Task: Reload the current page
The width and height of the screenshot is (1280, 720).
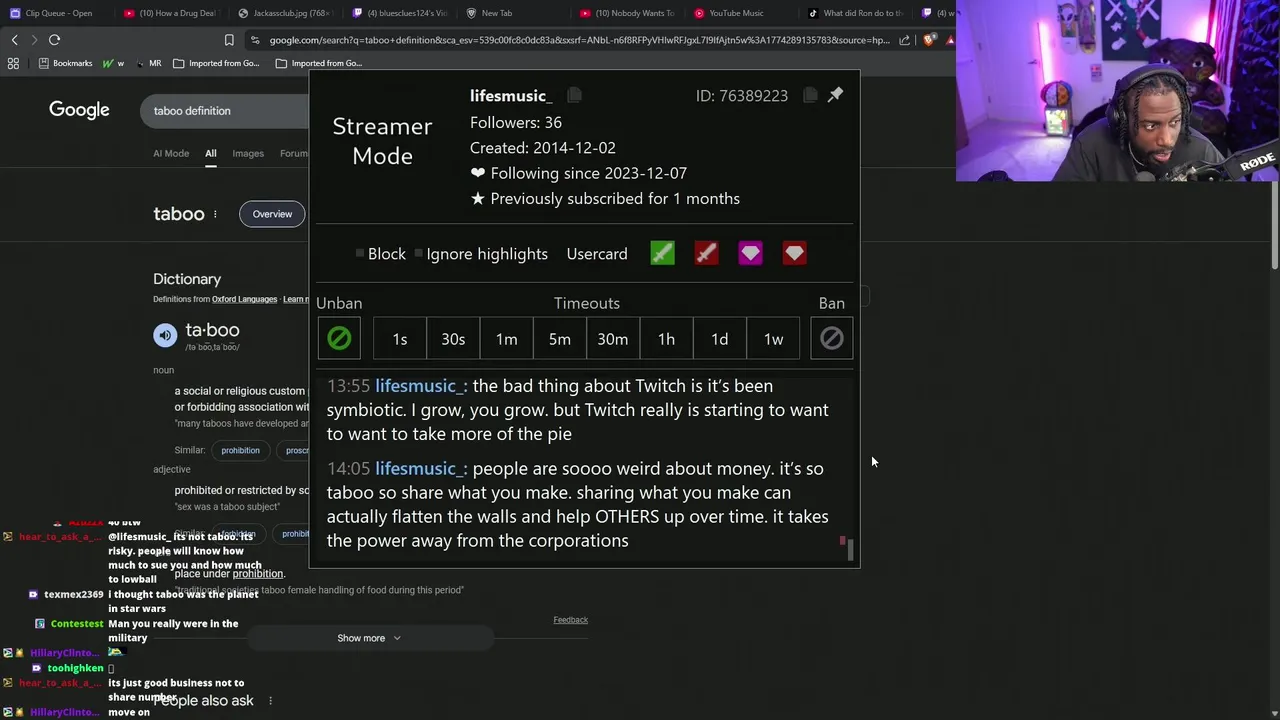Action: click(x=55, y=40)
